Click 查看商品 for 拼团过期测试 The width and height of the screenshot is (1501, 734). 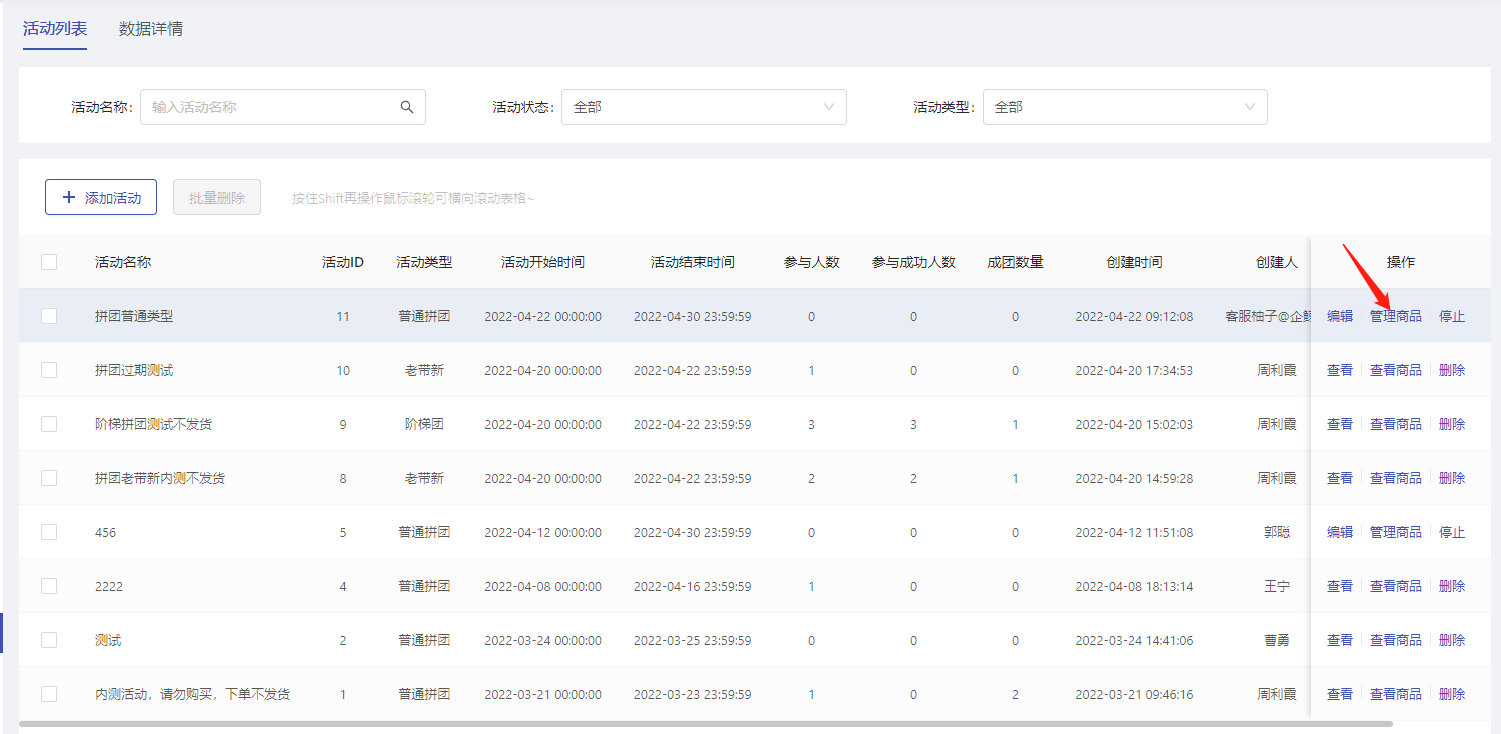coord(1396,370)
